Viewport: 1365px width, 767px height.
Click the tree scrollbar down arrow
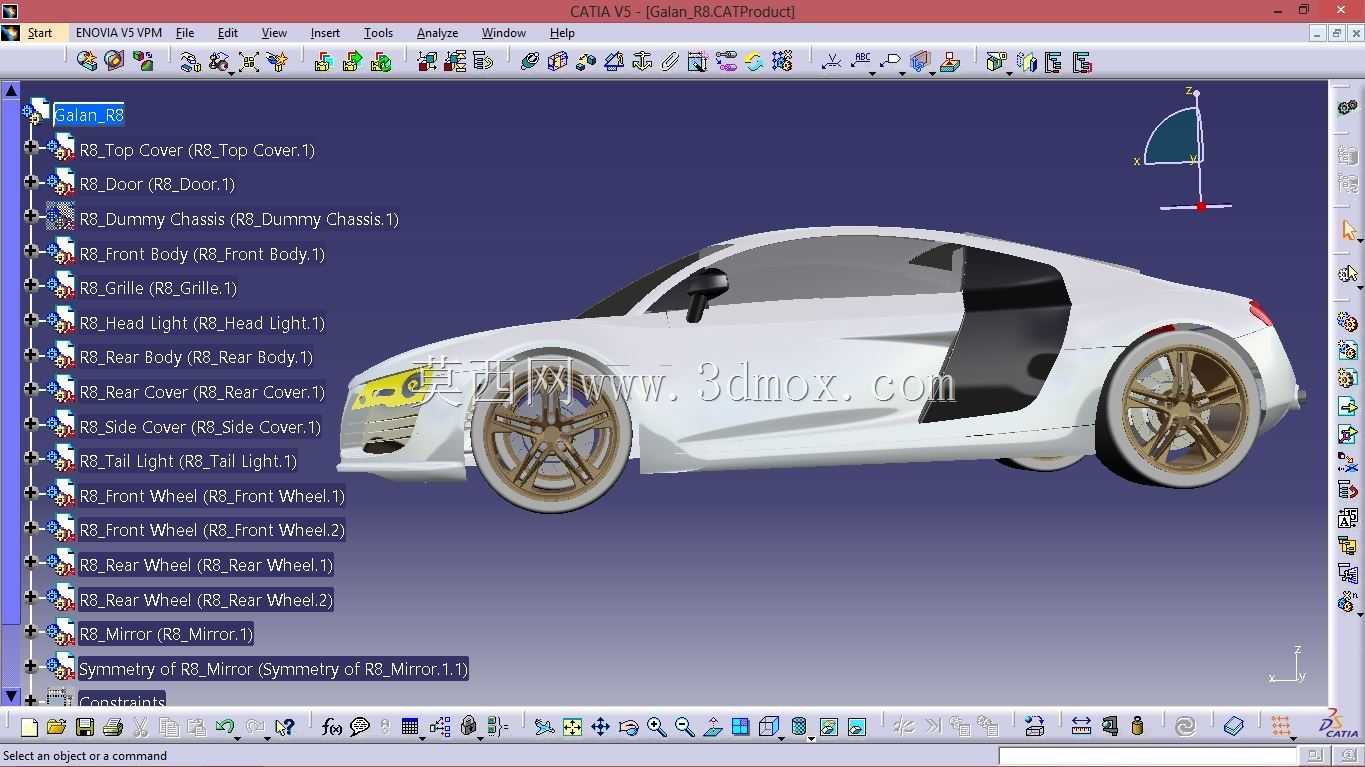point(11,696)
